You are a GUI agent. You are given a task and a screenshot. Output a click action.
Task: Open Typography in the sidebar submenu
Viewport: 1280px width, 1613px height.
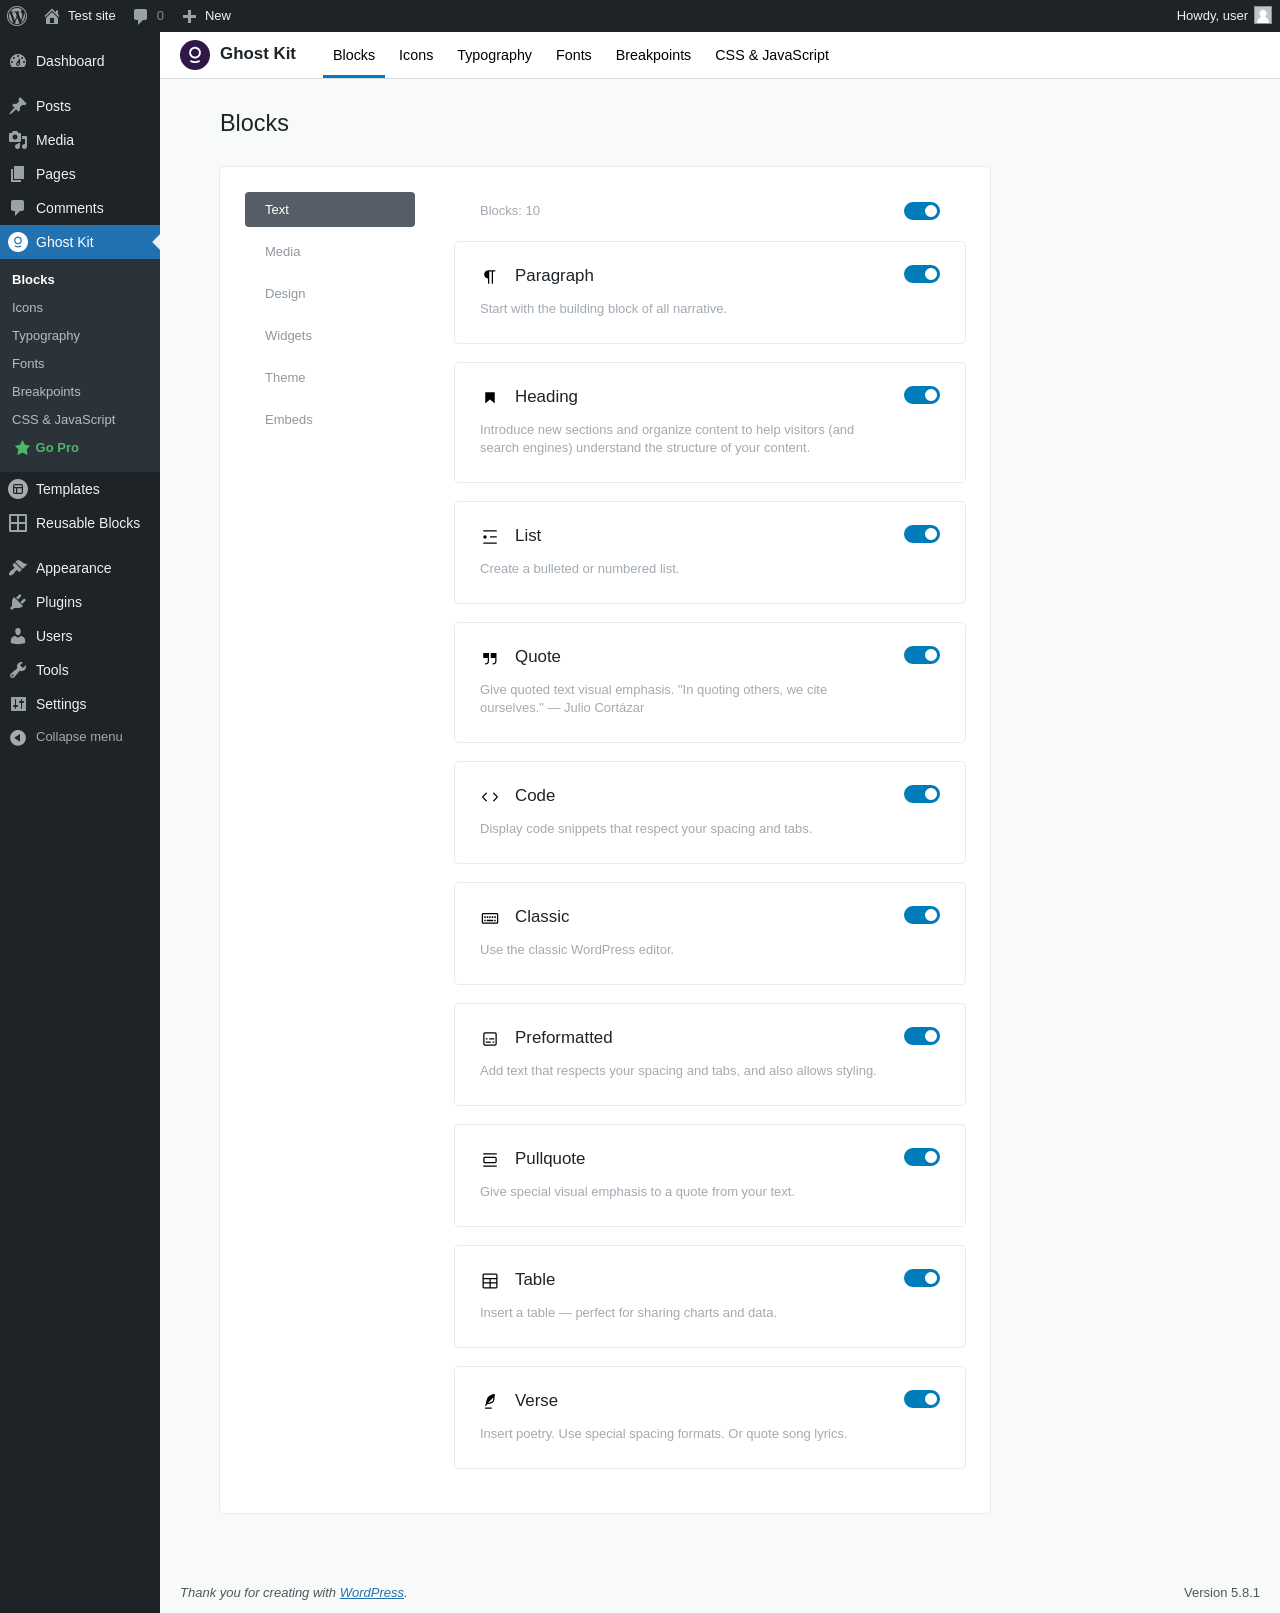[80, 336]
